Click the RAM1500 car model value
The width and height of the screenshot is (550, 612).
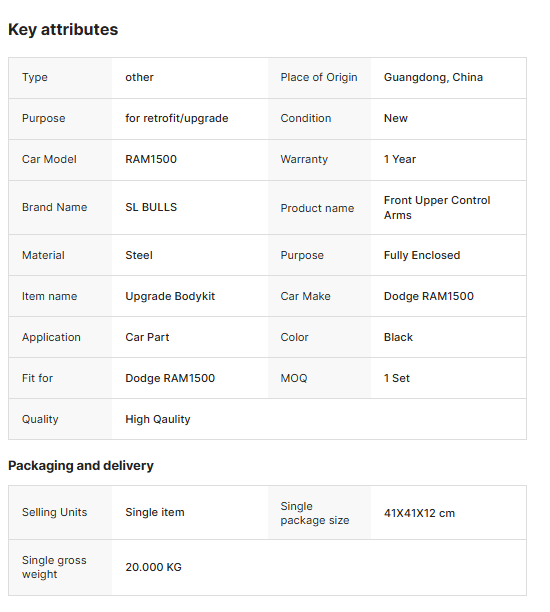click(x=151, y=159)
